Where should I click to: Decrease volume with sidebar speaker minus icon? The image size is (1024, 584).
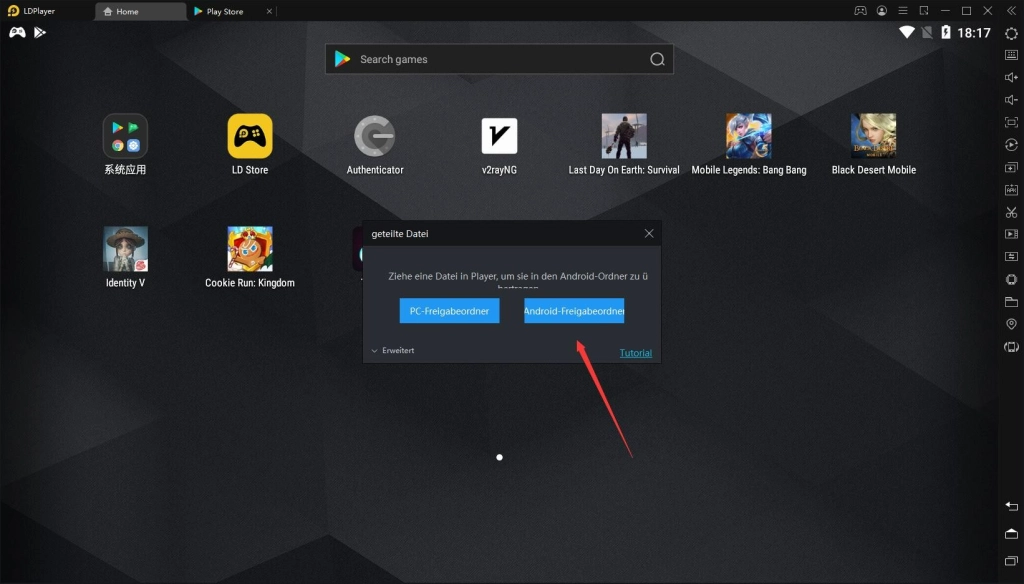(x=1011, y=100)
